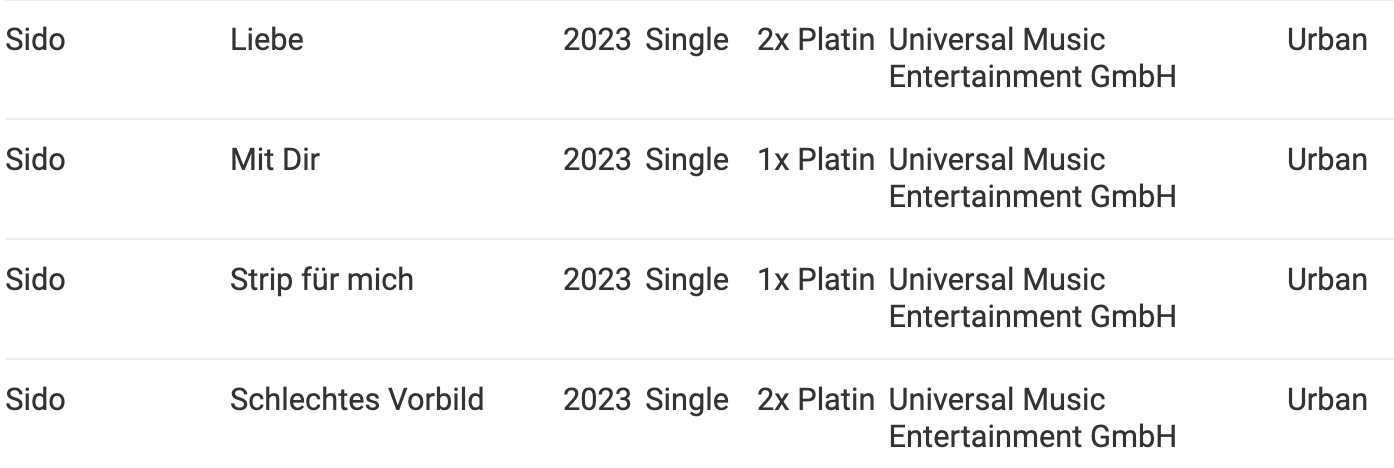Select "2x Platin" in Schlechtes Vorbild row

(x=816, y=400)
